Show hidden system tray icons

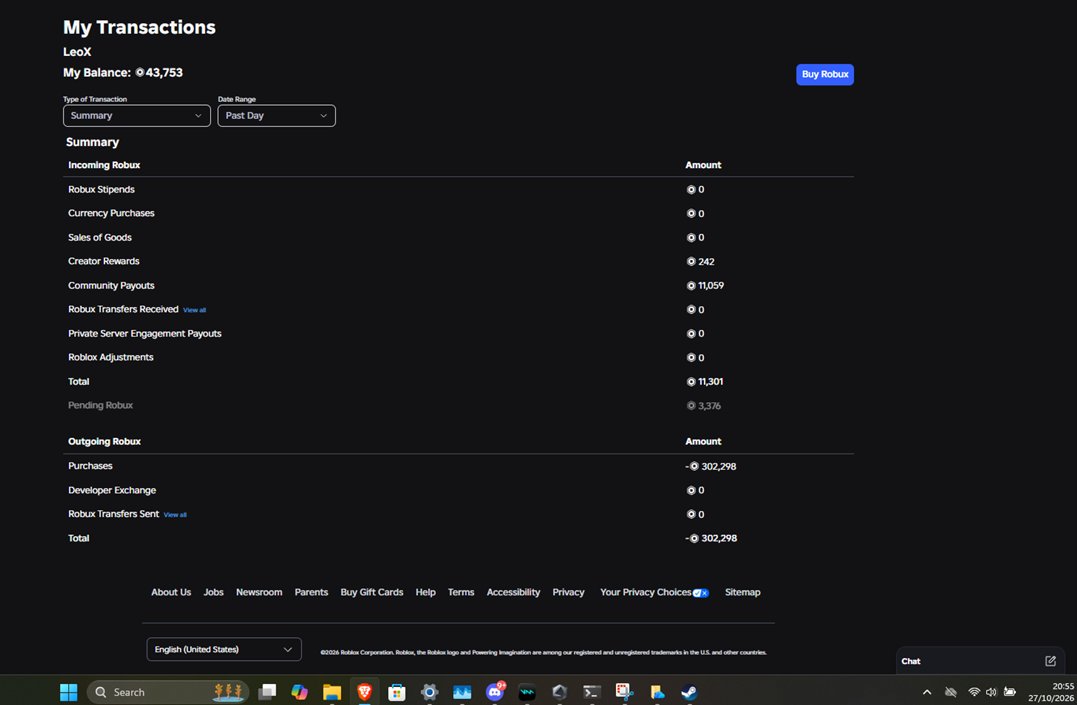pos(927,692)
